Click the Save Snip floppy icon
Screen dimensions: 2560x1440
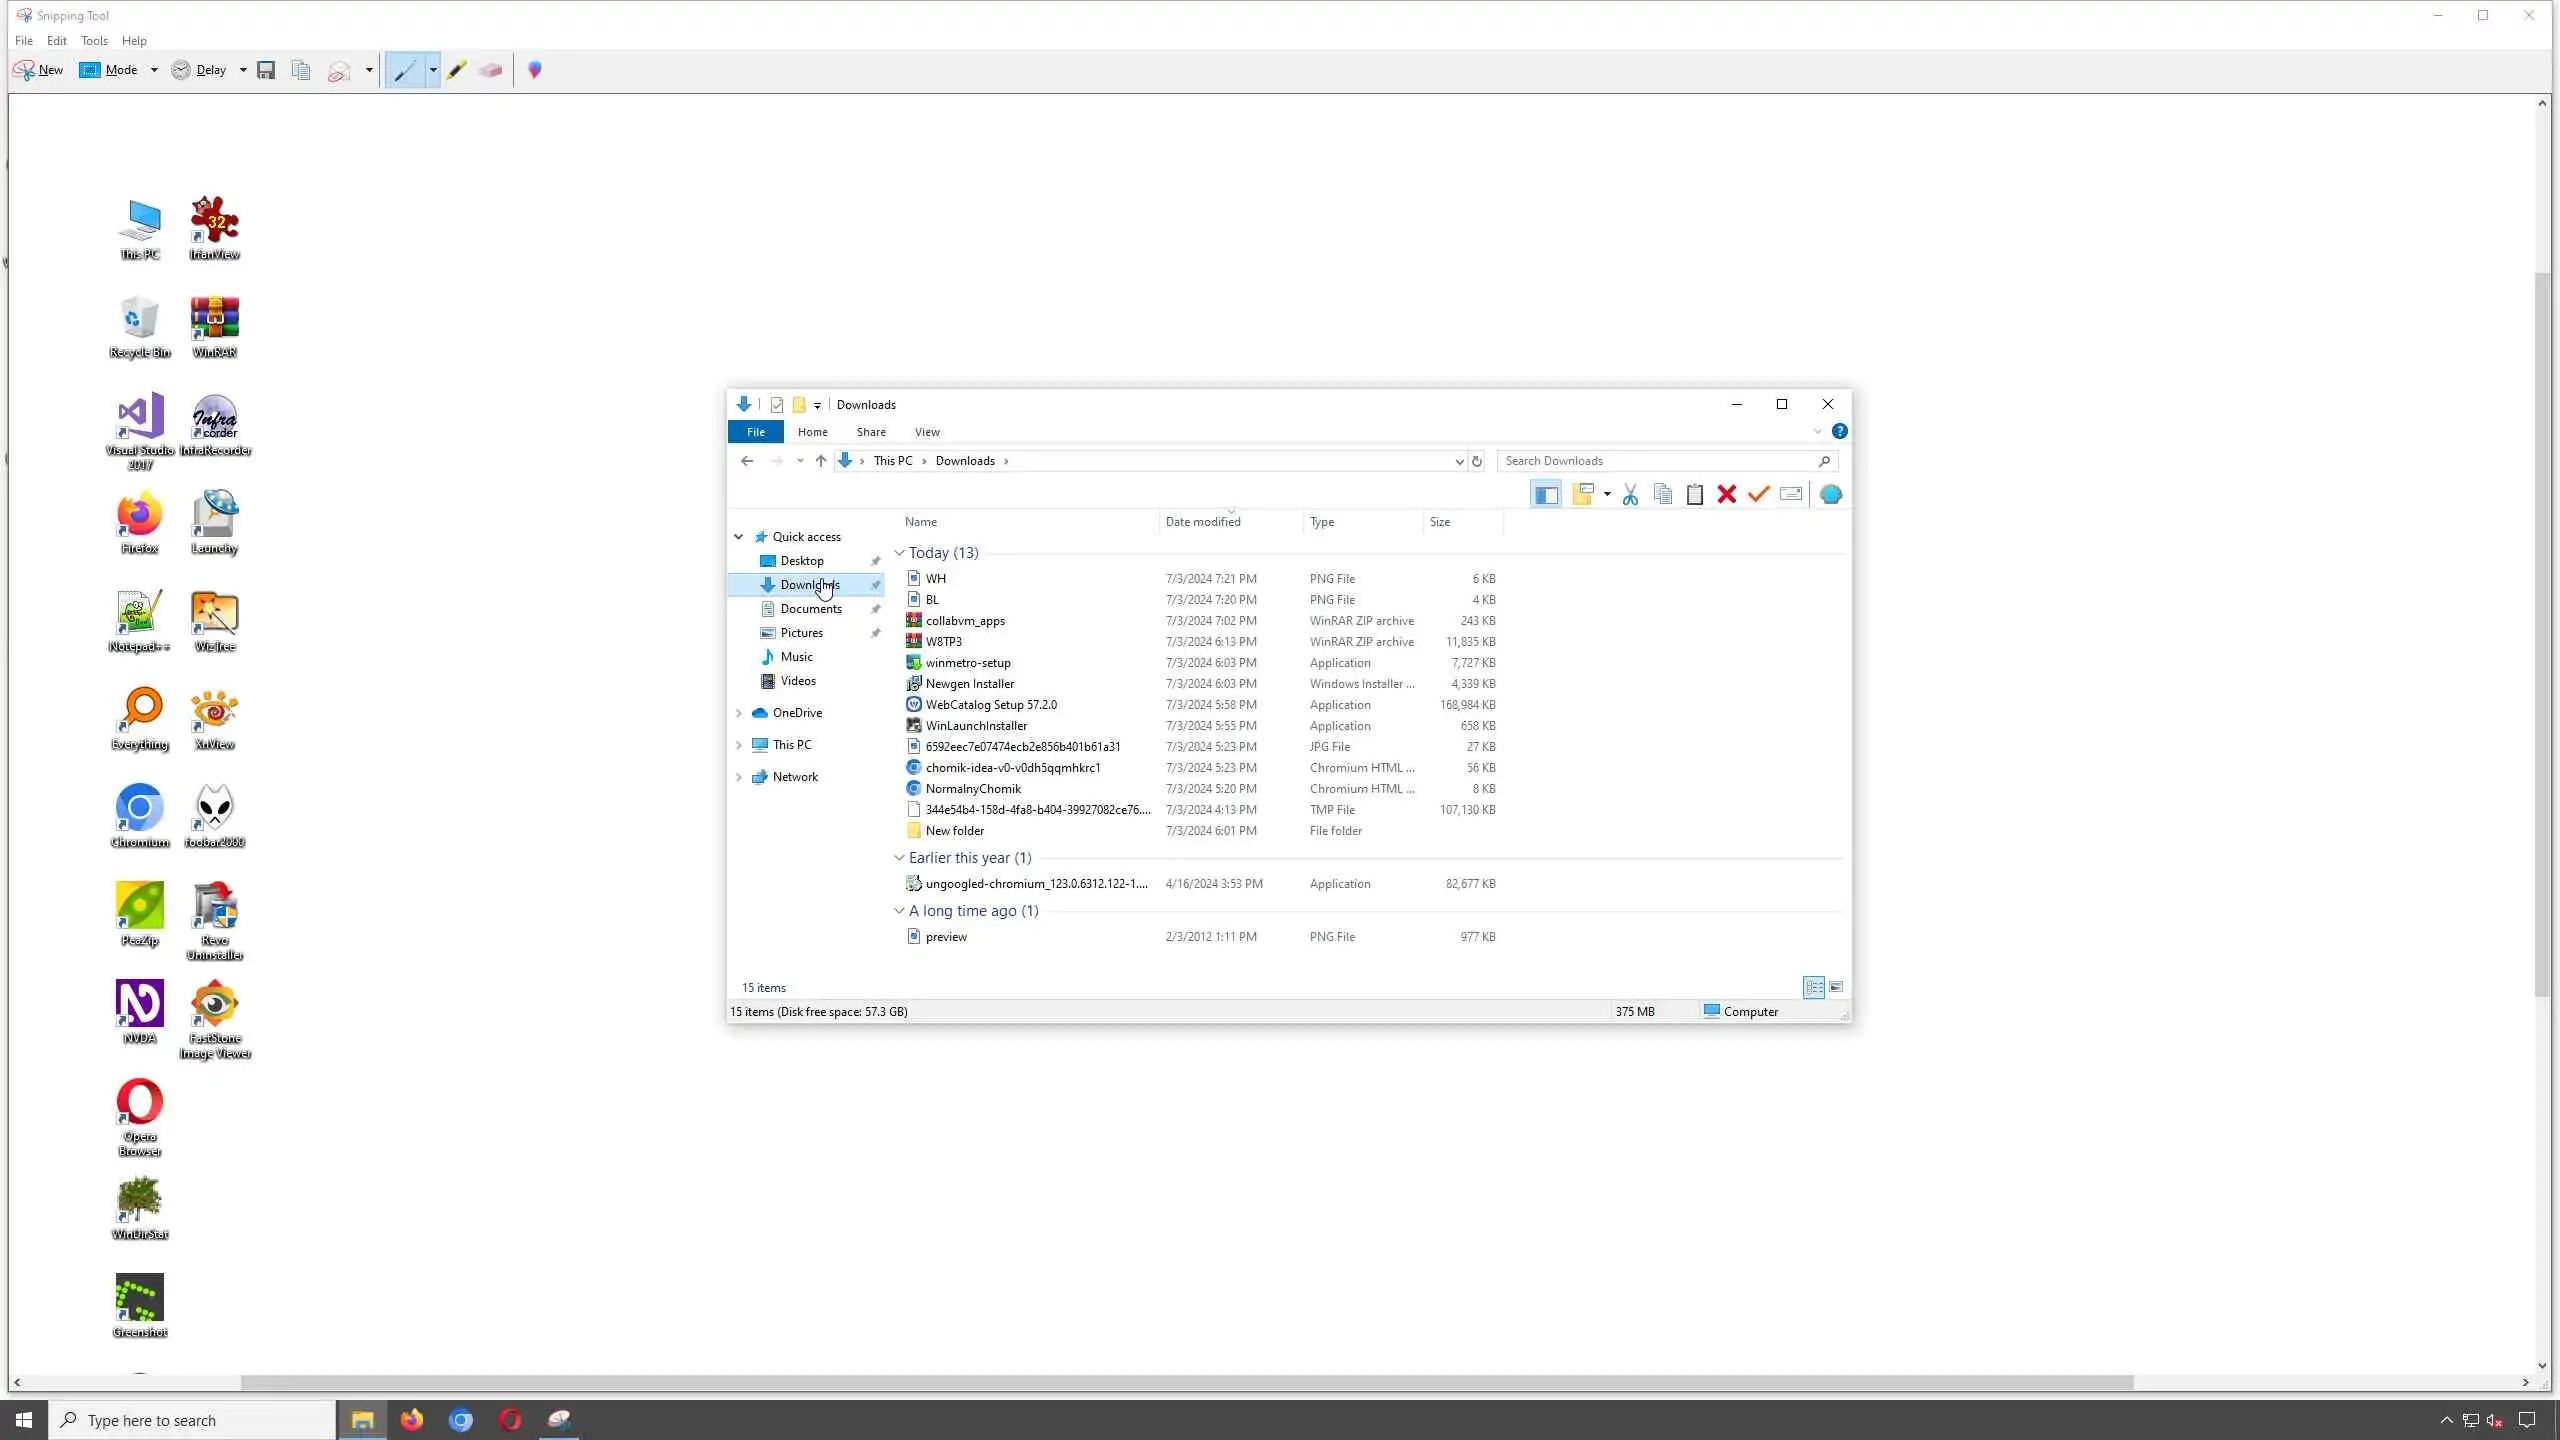(x=266, y=70)
